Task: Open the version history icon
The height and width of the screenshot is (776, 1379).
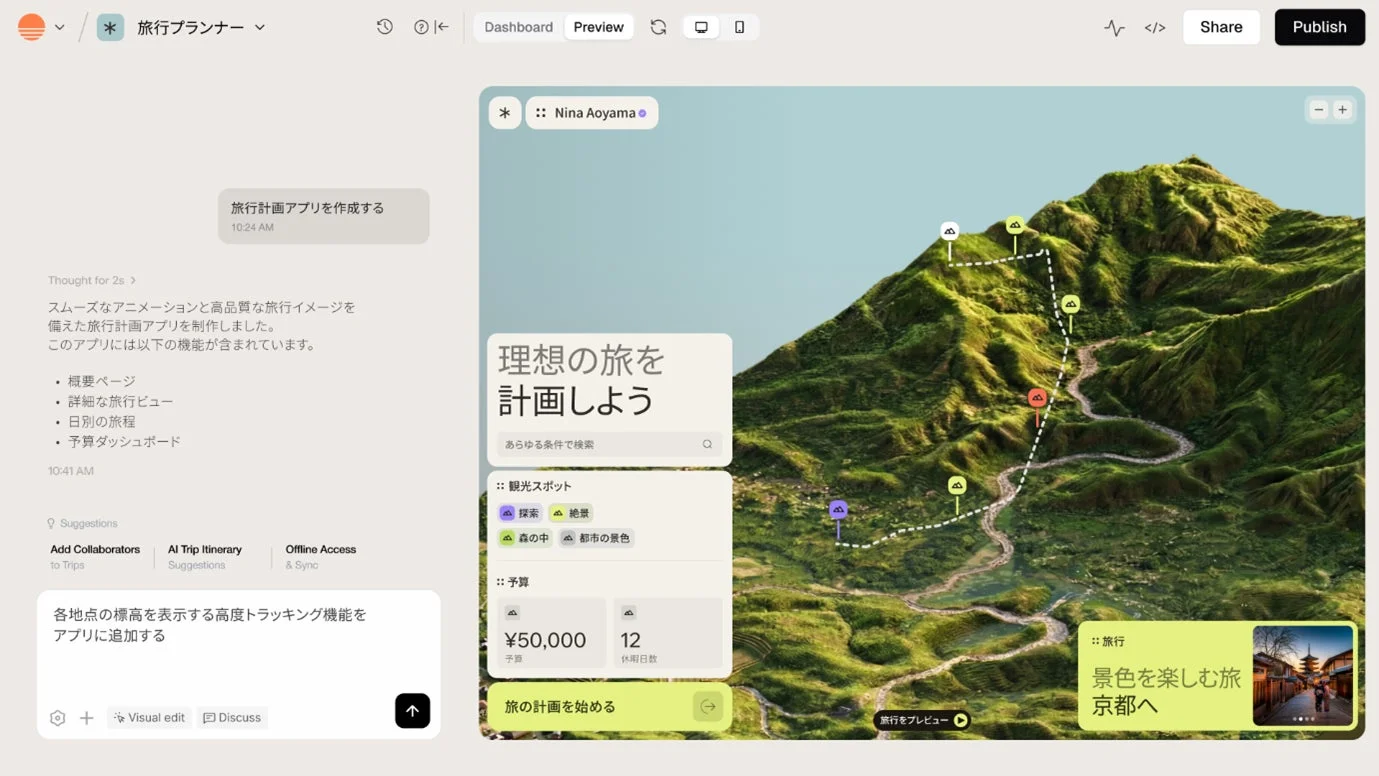Action: coord(384,27)
